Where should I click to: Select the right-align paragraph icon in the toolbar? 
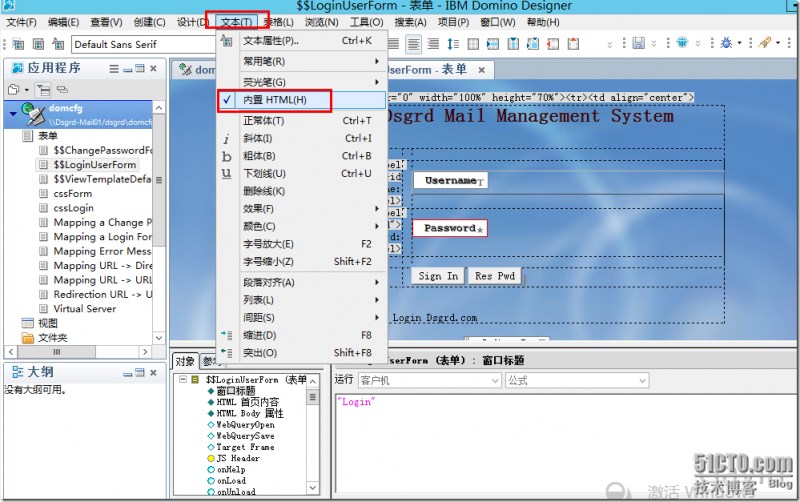click(x=433, y=44)
